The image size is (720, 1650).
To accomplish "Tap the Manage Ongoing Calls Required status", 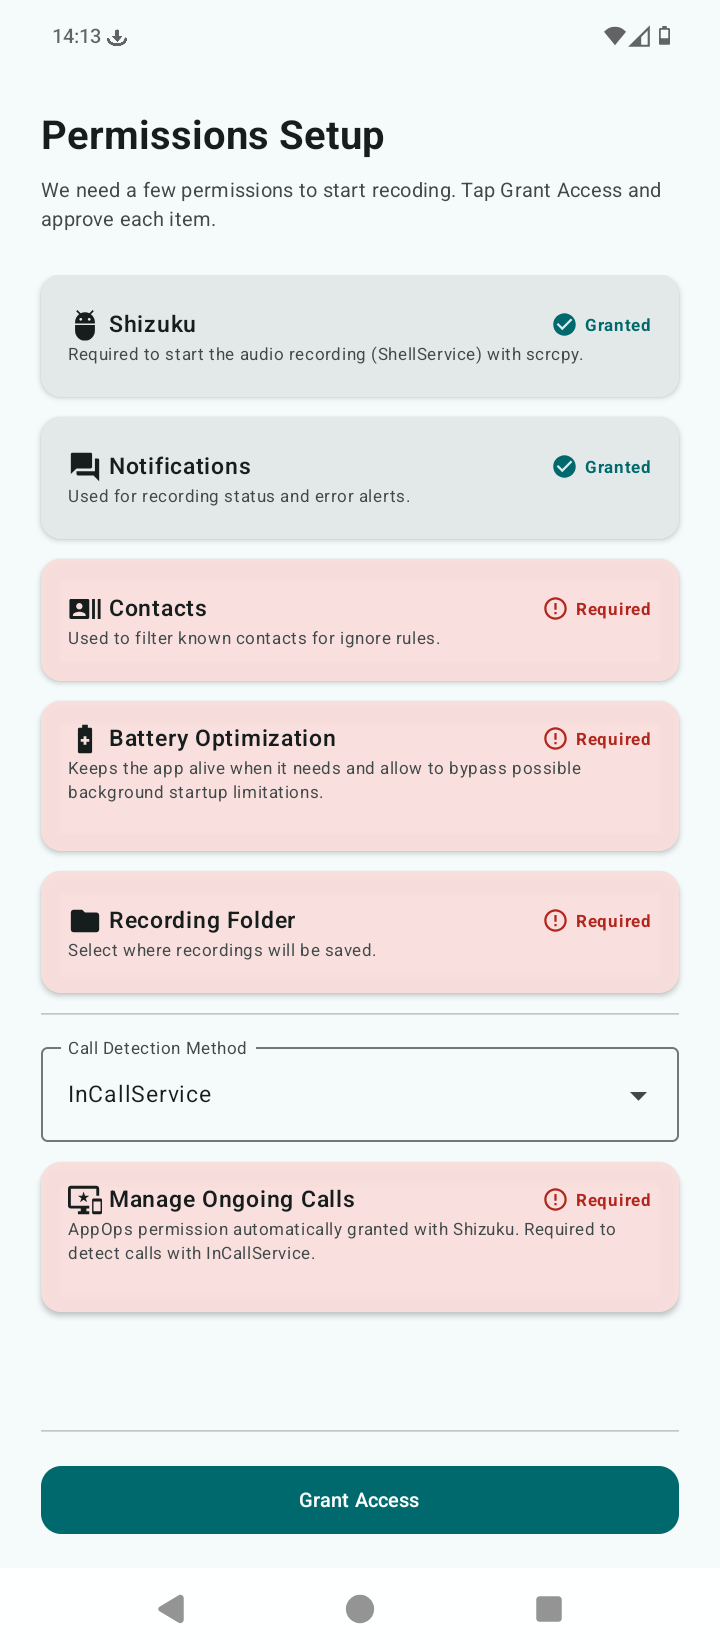I will tap(597, 1200).
